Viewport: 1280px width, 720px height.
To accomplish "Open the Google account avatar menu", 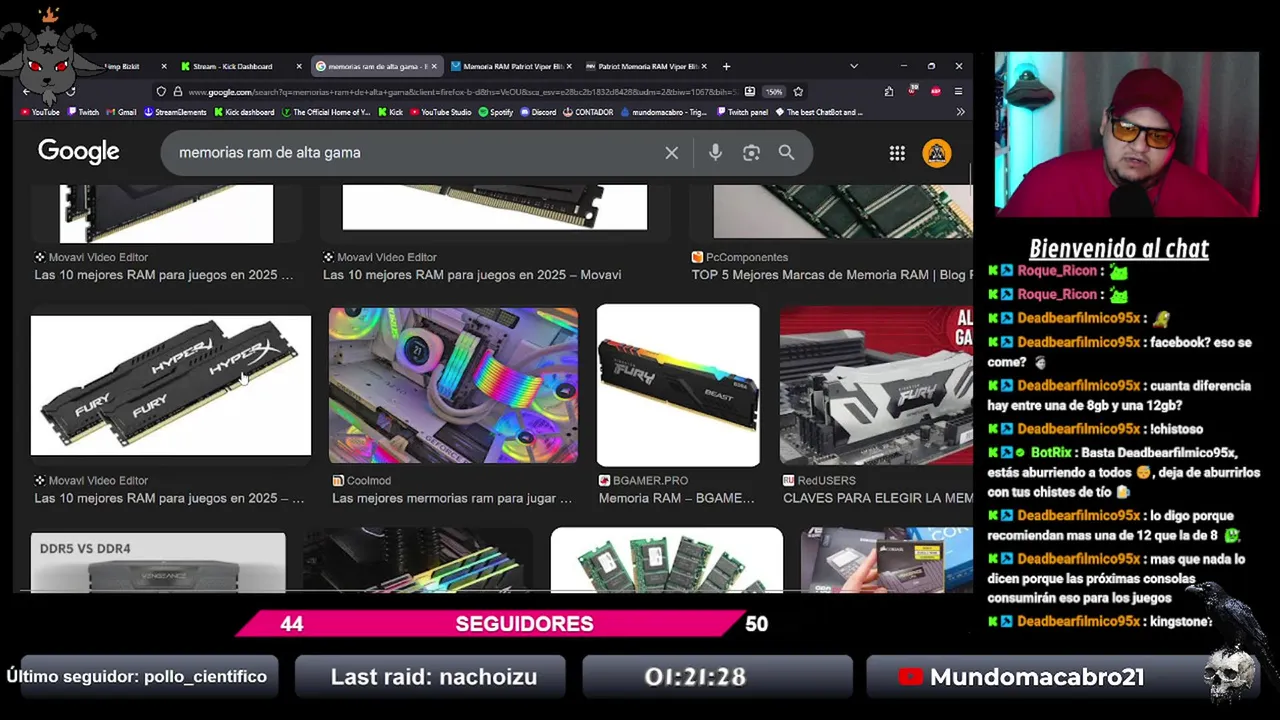I will point(937,153).
